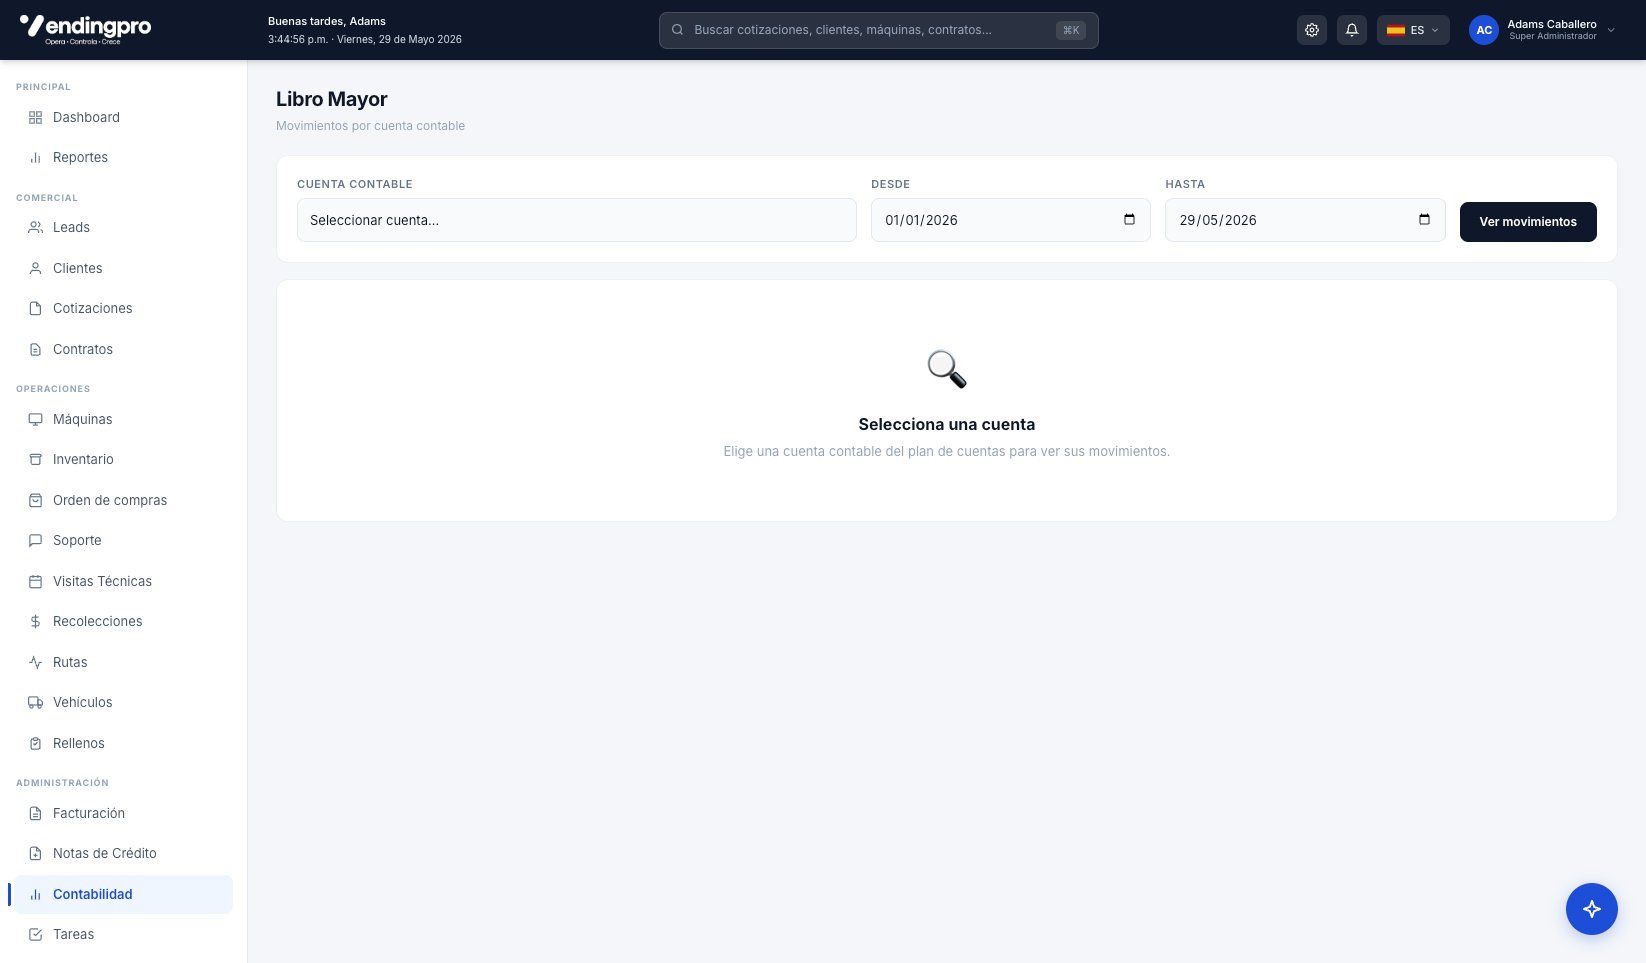This screenshot has height=963, width=1646.
Task: Select Contratos menu entry
Action: click(122, 349)
